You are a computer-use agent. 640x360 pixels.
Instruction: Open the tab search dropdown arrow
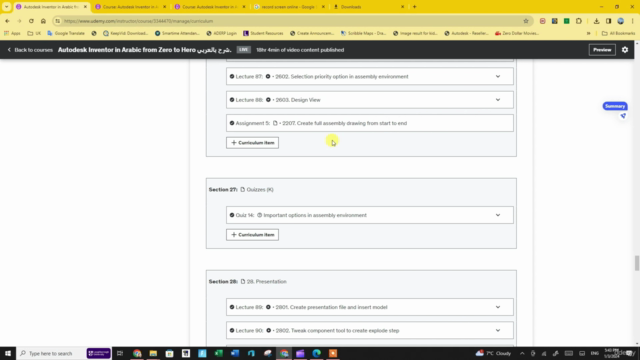(x=7, y=7)
